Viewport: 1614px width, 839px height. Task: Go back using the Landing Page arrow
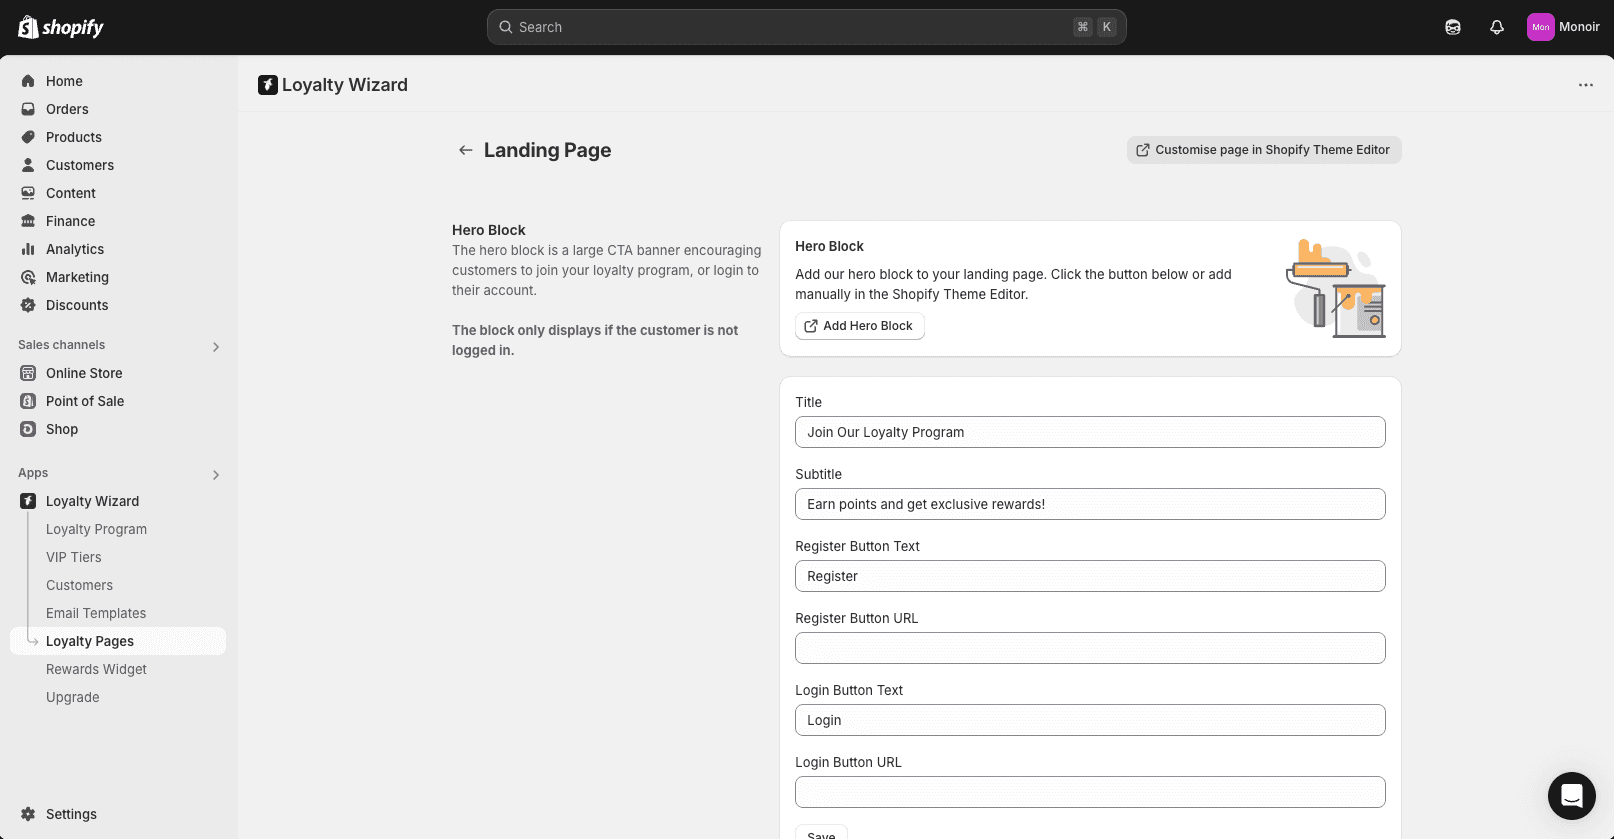click(x=466, y=150)
